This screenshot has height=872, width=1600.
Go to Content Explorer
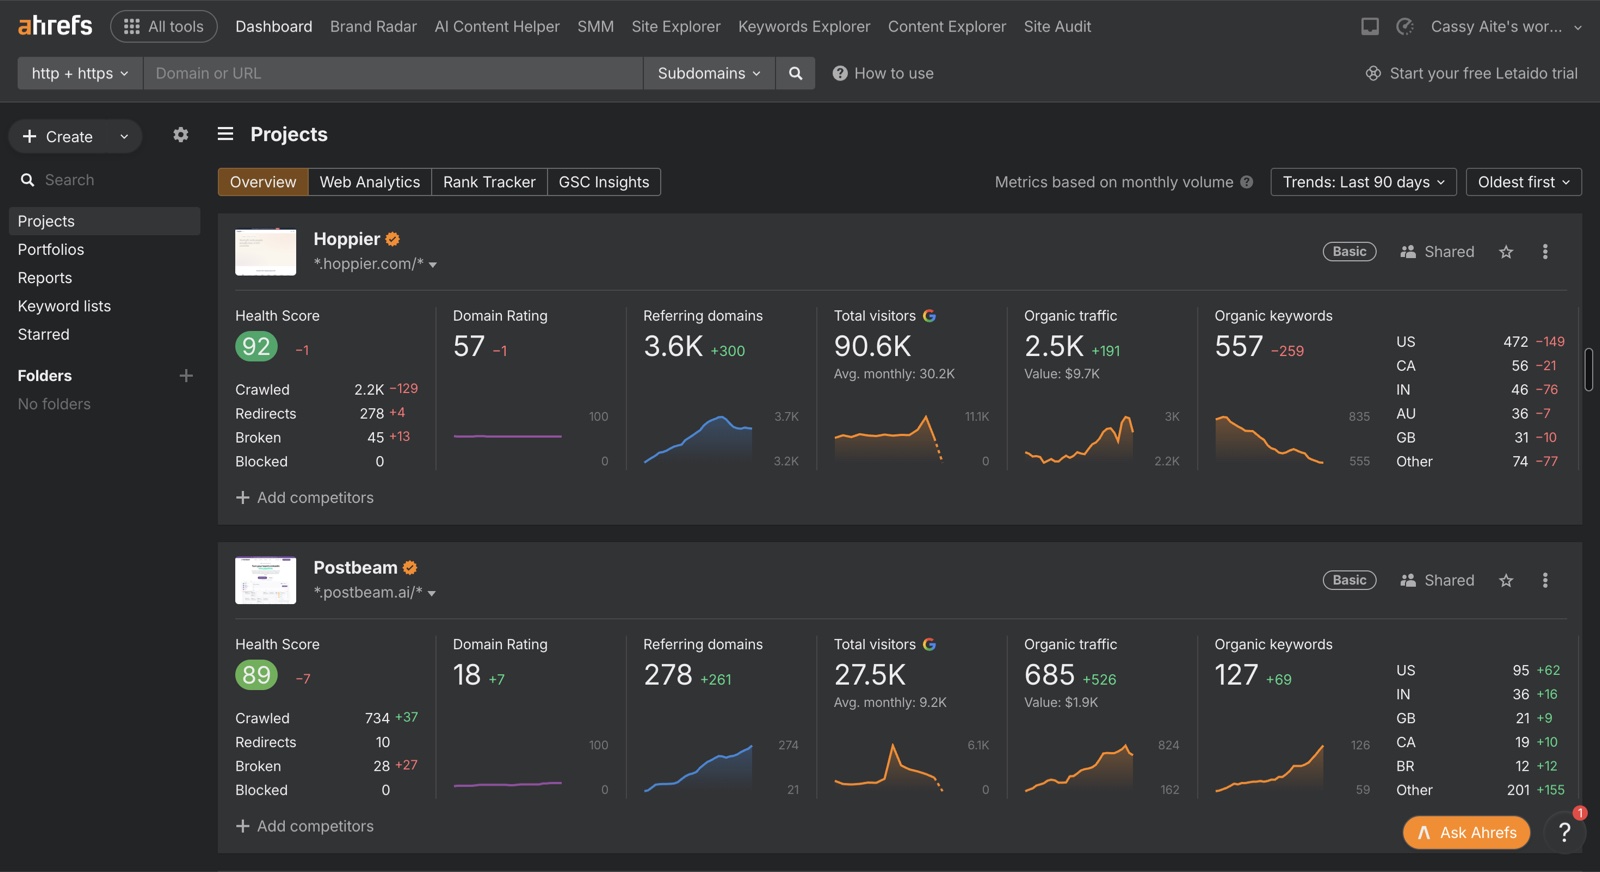947,26
